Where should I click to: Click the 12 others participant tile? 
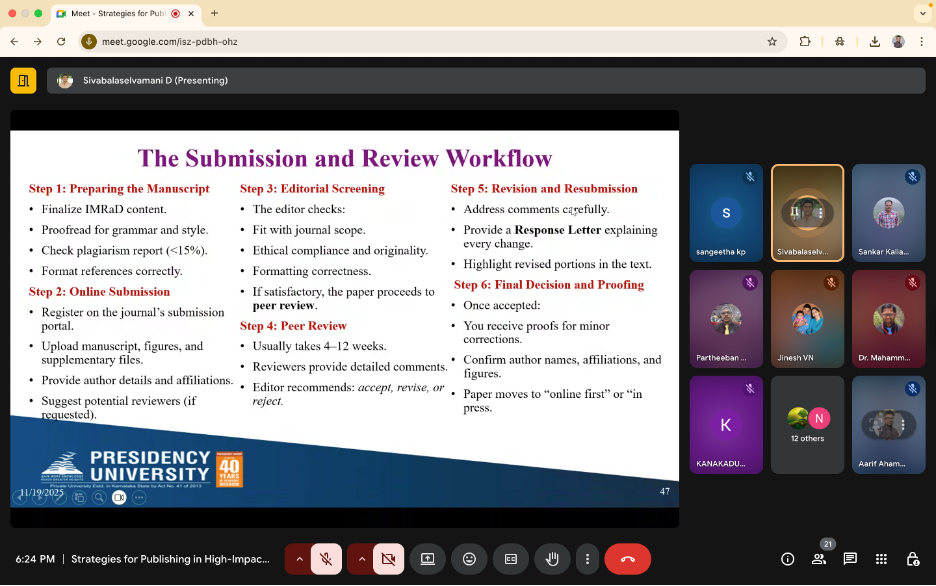click(x=807, y=424)
